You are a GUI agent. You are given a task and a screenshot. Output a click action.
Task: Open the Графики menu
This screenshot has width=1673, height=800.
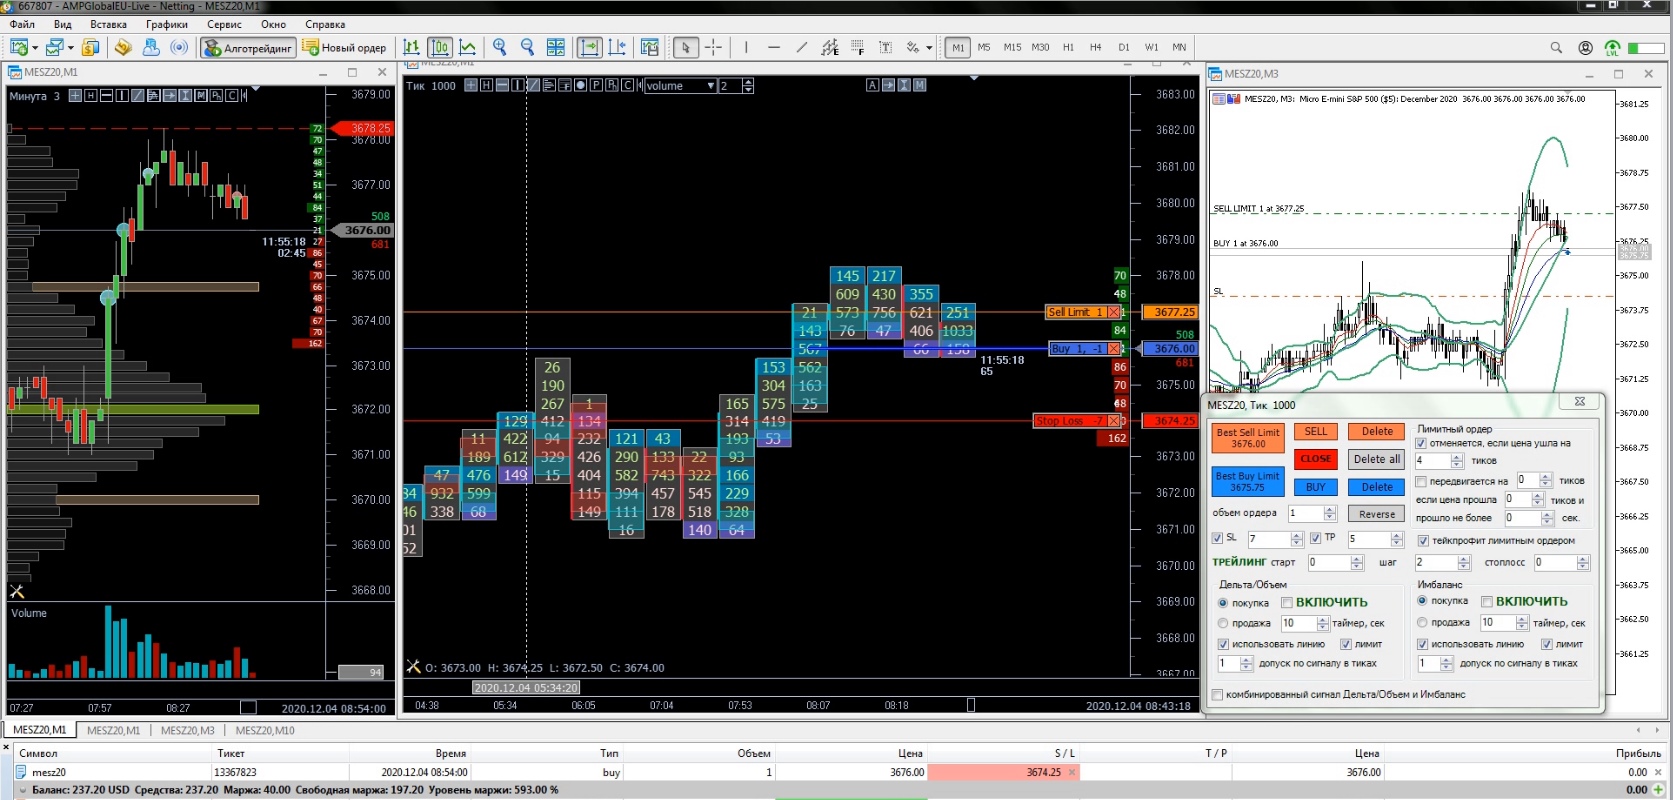click(x=167, y=24)
